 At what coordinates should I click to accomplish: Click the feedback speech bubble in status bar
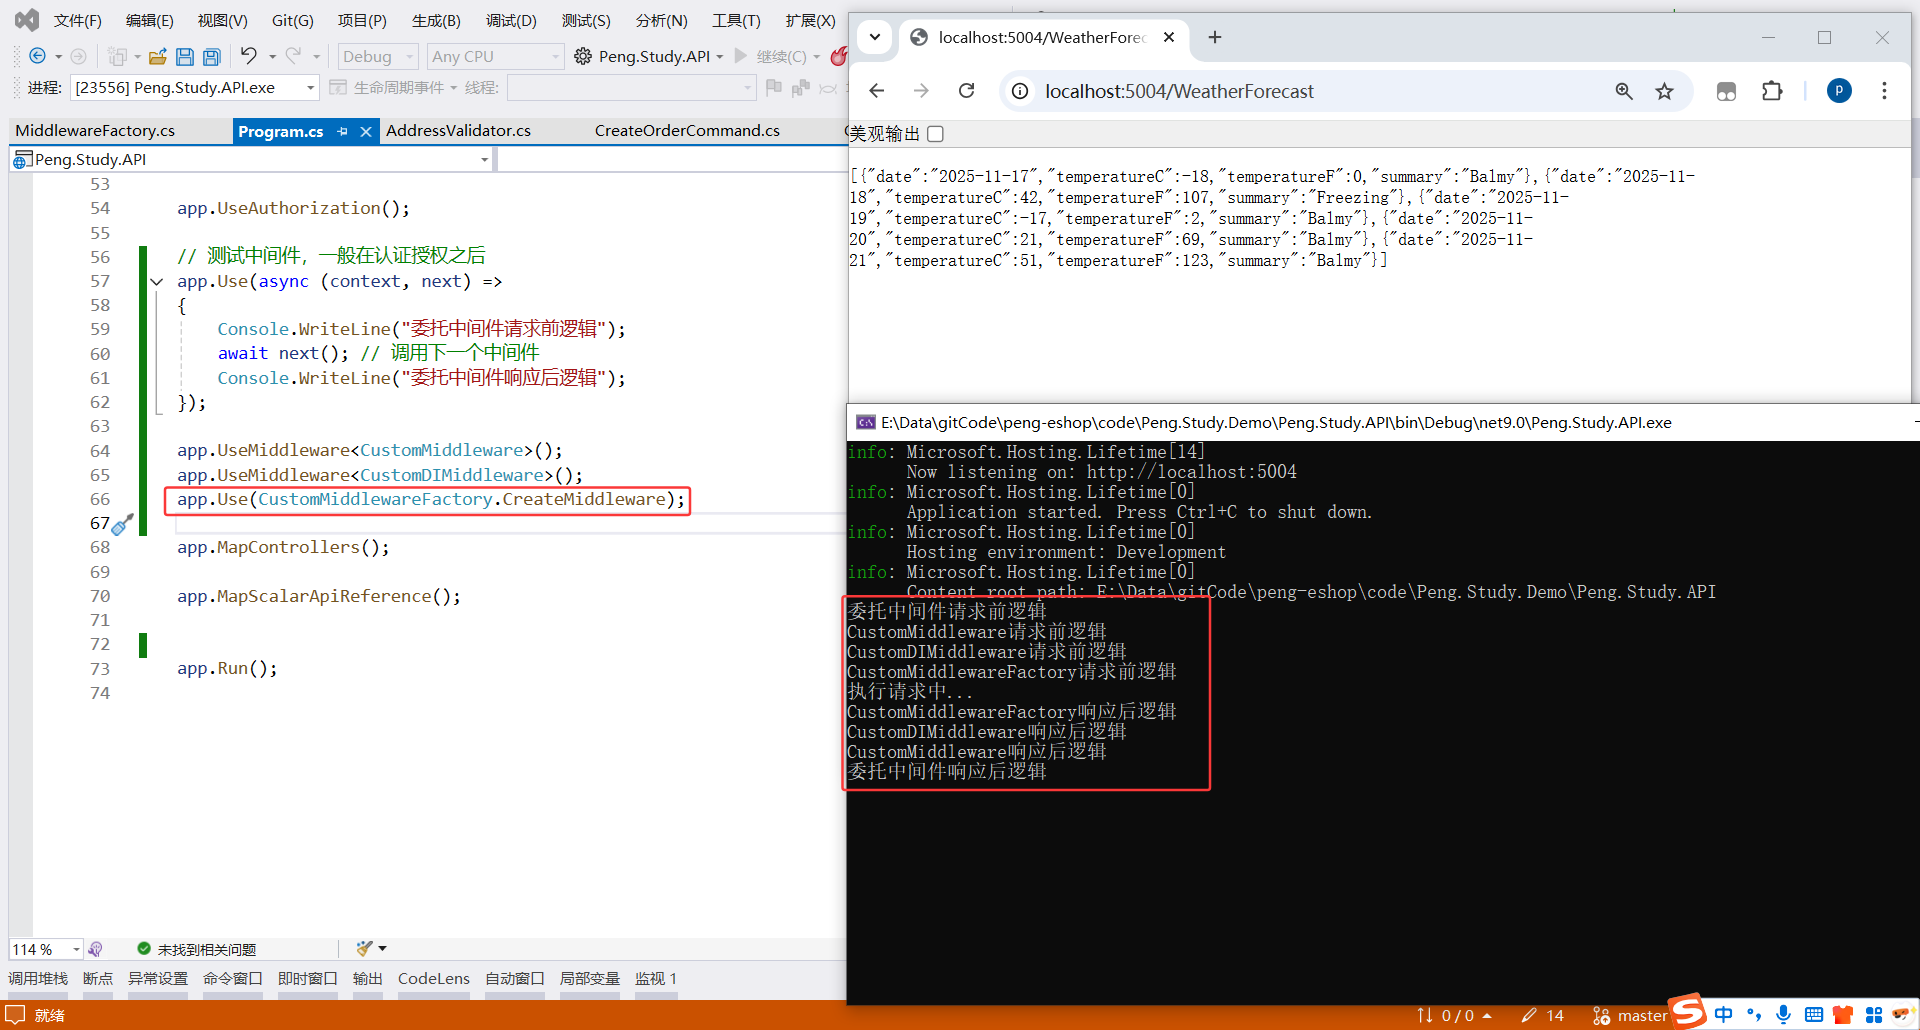tap(15, 1015)
